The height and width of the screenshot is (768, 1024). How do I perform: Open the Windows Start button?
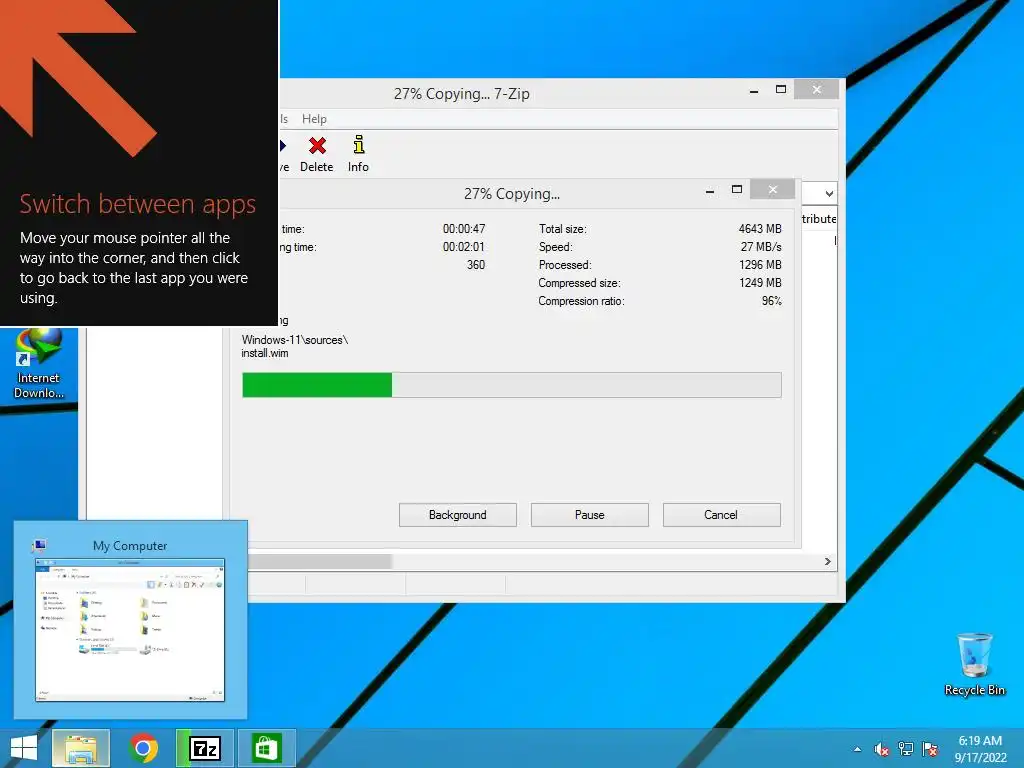24,748
